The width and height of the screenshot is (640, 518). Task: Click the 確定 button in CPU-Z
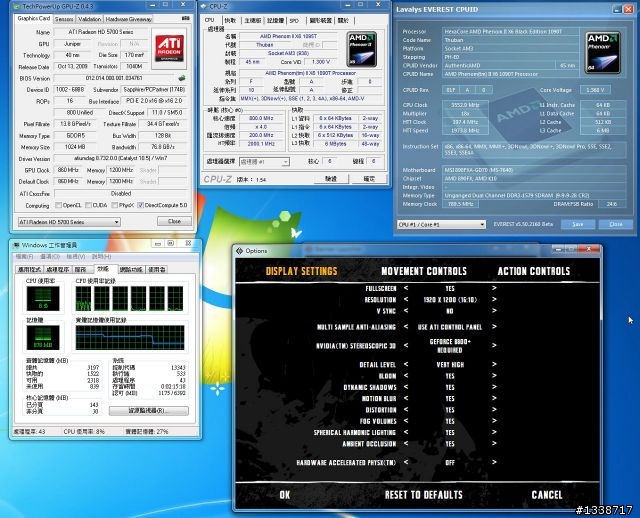[x=369, y=178]
